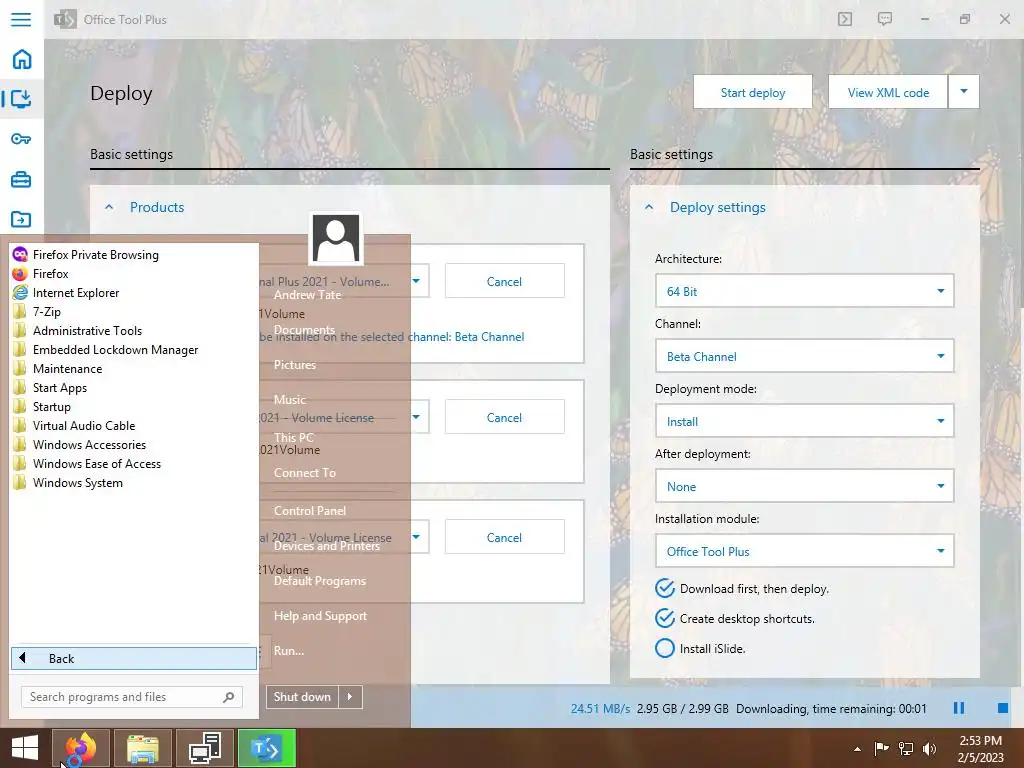Enable the Install iSlide option
The height and width of the screenshot is (768, 1024).
coord(665,648)
